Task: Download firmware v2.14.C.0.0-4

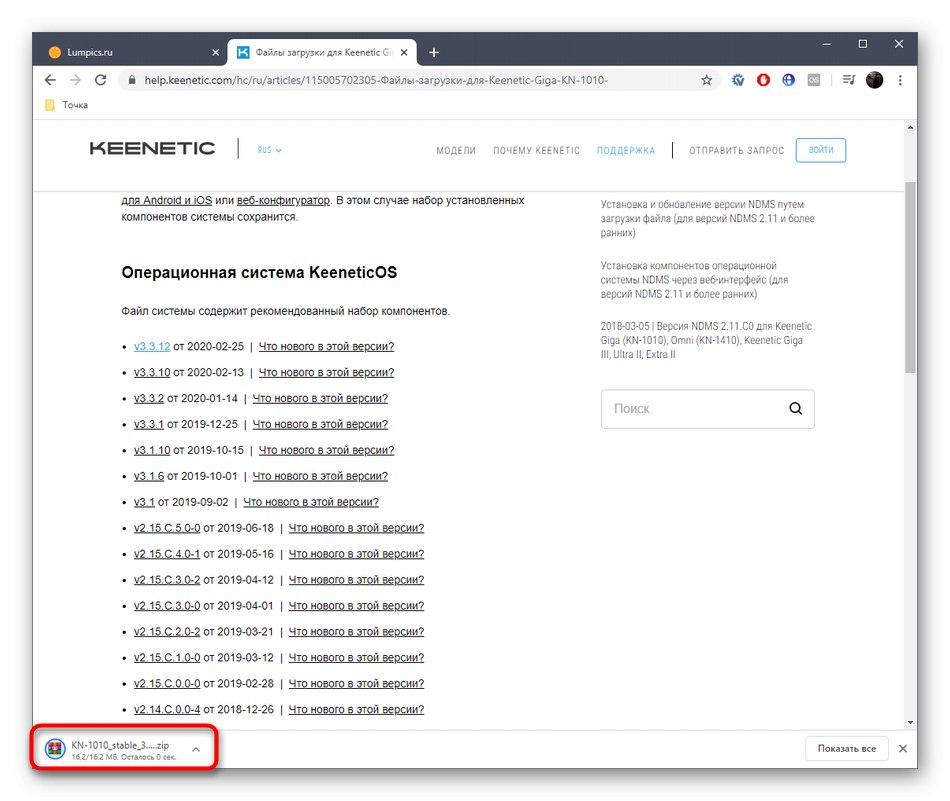Action: pyautogui.click(x=167, y=710)
